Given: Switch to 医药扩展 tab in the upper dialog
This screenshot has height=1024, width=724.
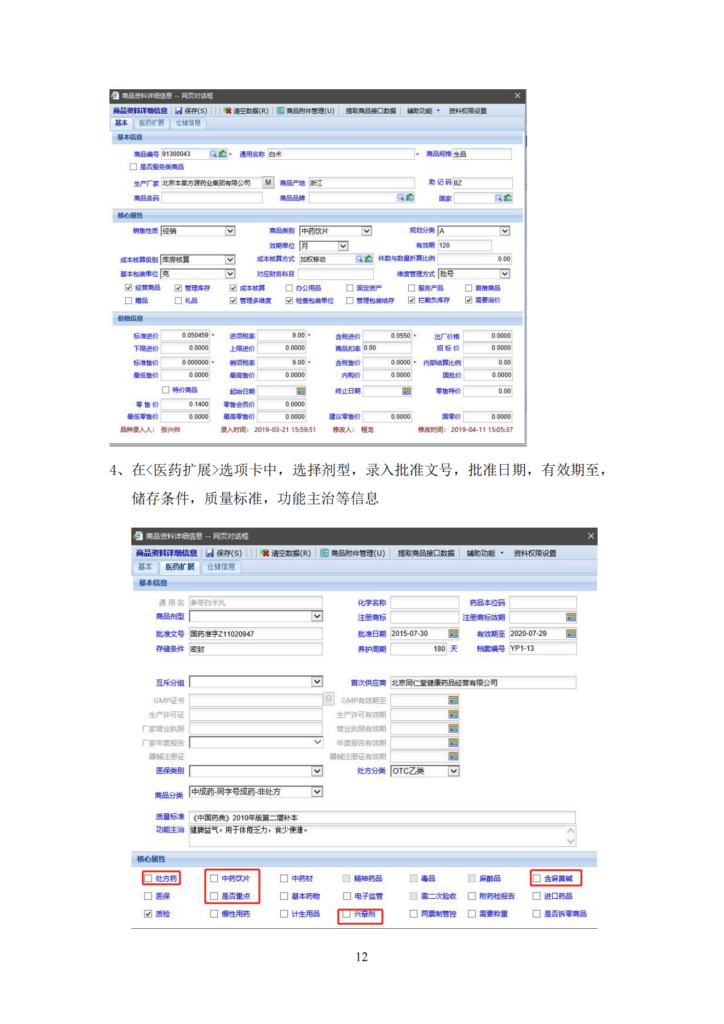Looking at the screenshot, I should click(x=151, y=123).
